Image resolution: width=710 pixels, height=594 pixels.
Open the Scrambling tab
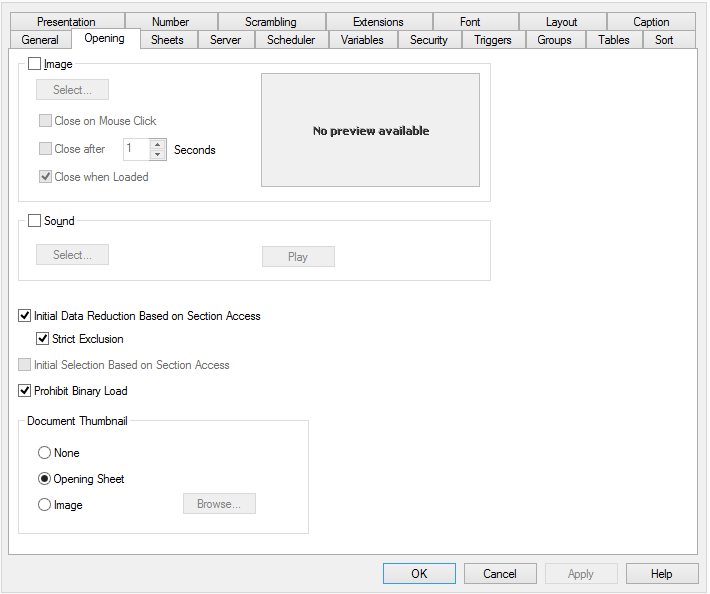pos(271,22)
